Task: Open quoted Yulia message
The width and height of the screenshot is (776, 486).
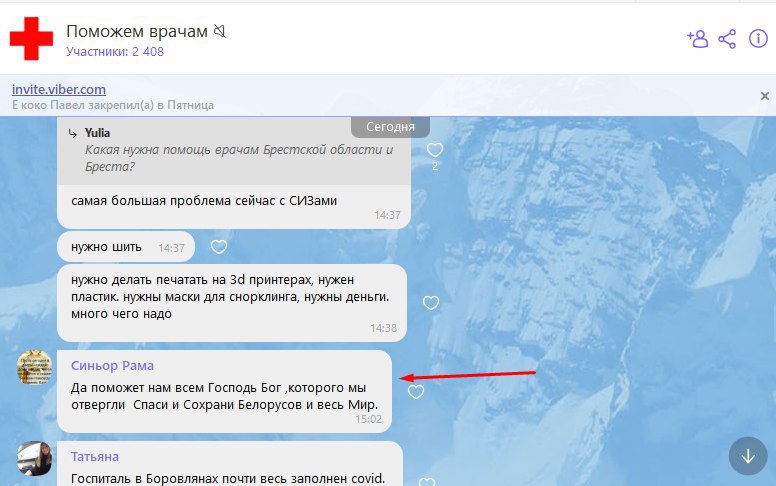Action: [234, 150]
